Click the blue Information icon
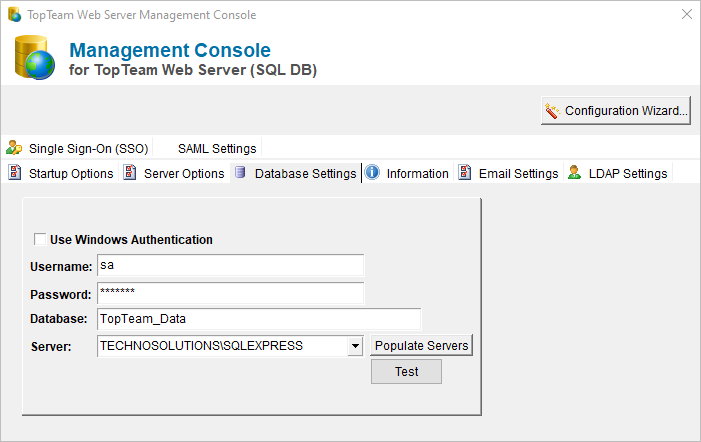This screenshot has height=442, width=701. [372, 172]
